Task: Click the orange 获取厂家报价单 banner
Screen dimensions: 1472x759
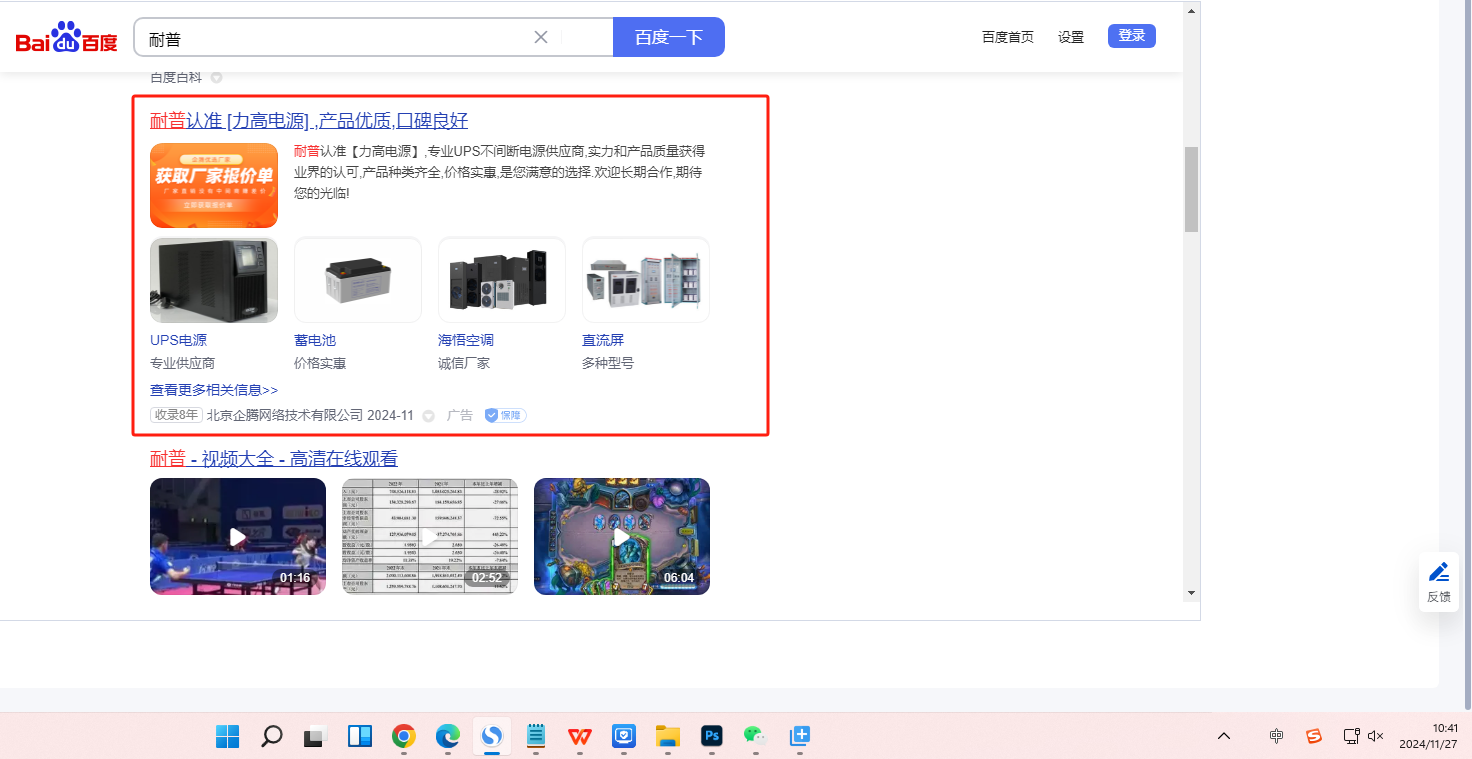Action: pyautogui.click(x=214, y=185)
